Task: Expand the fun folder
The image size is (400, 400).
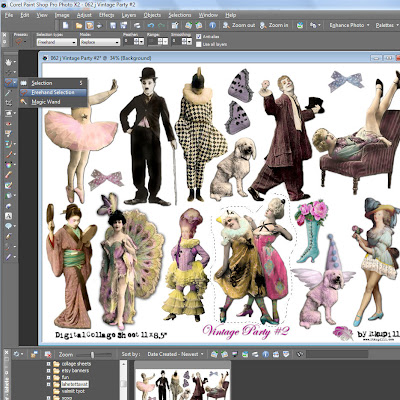Action: point(48,377)
